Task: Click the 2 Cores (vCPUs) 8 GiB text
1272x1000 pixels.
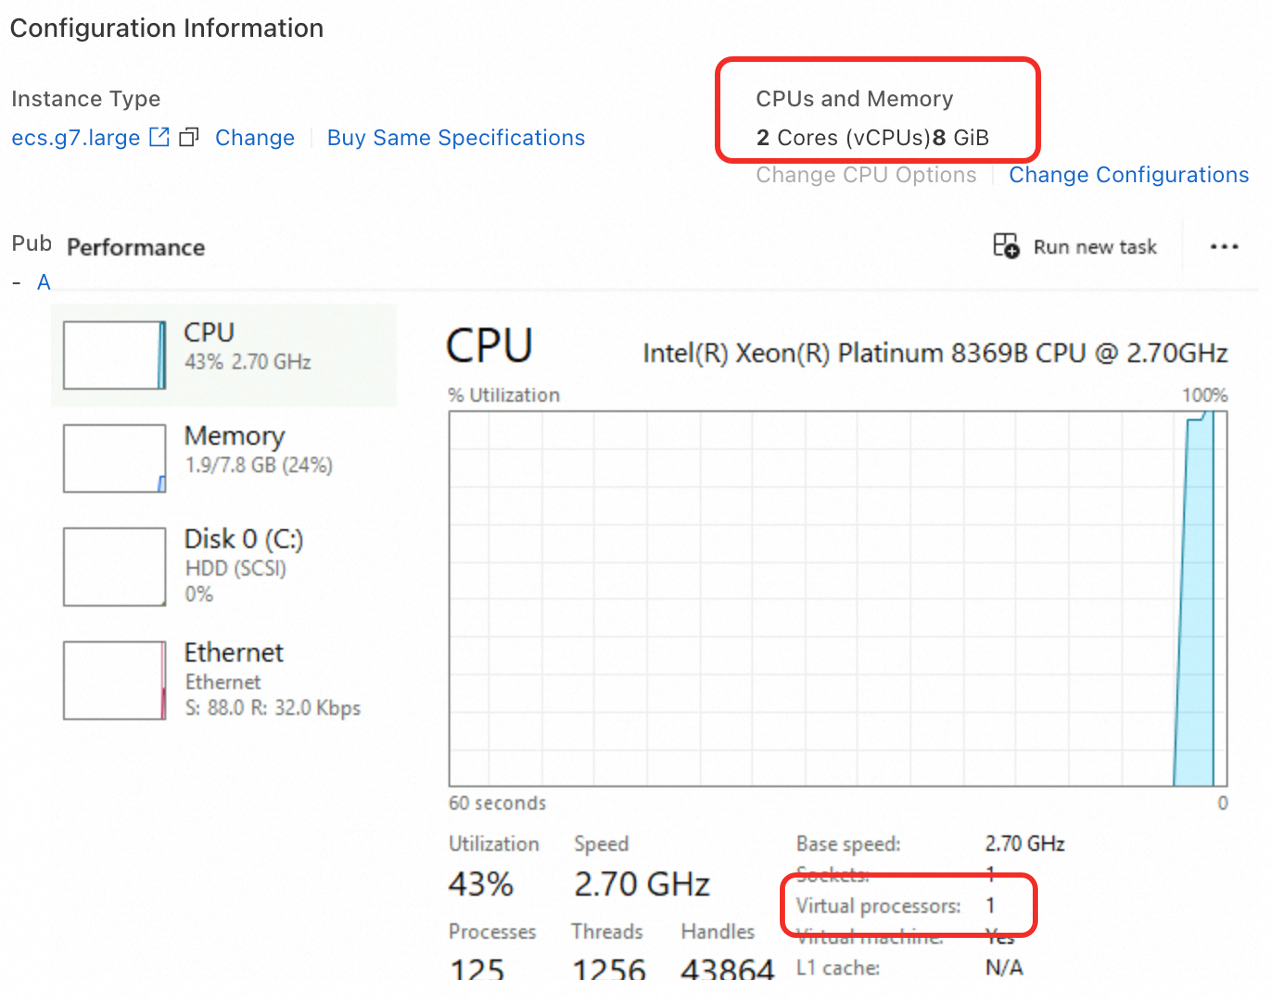Action: coord(872,138)
